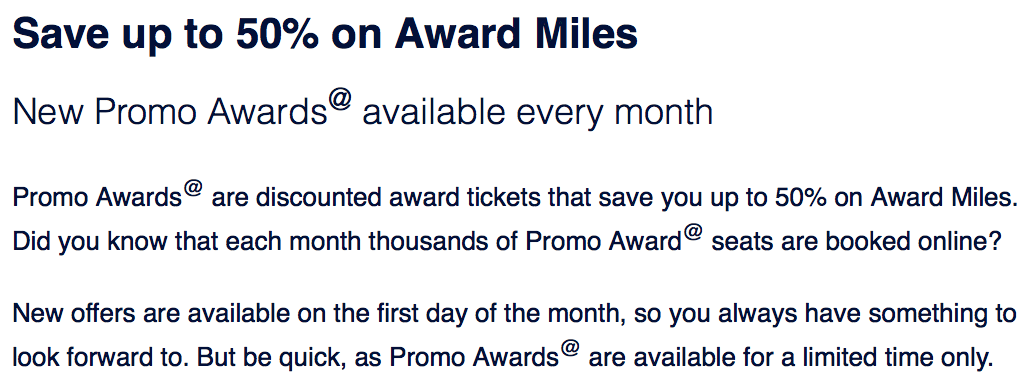Click the 'Save up to 50% on Award Miles' heading
The height and width of the screenshot is (392, 1034).
point(325,34)
